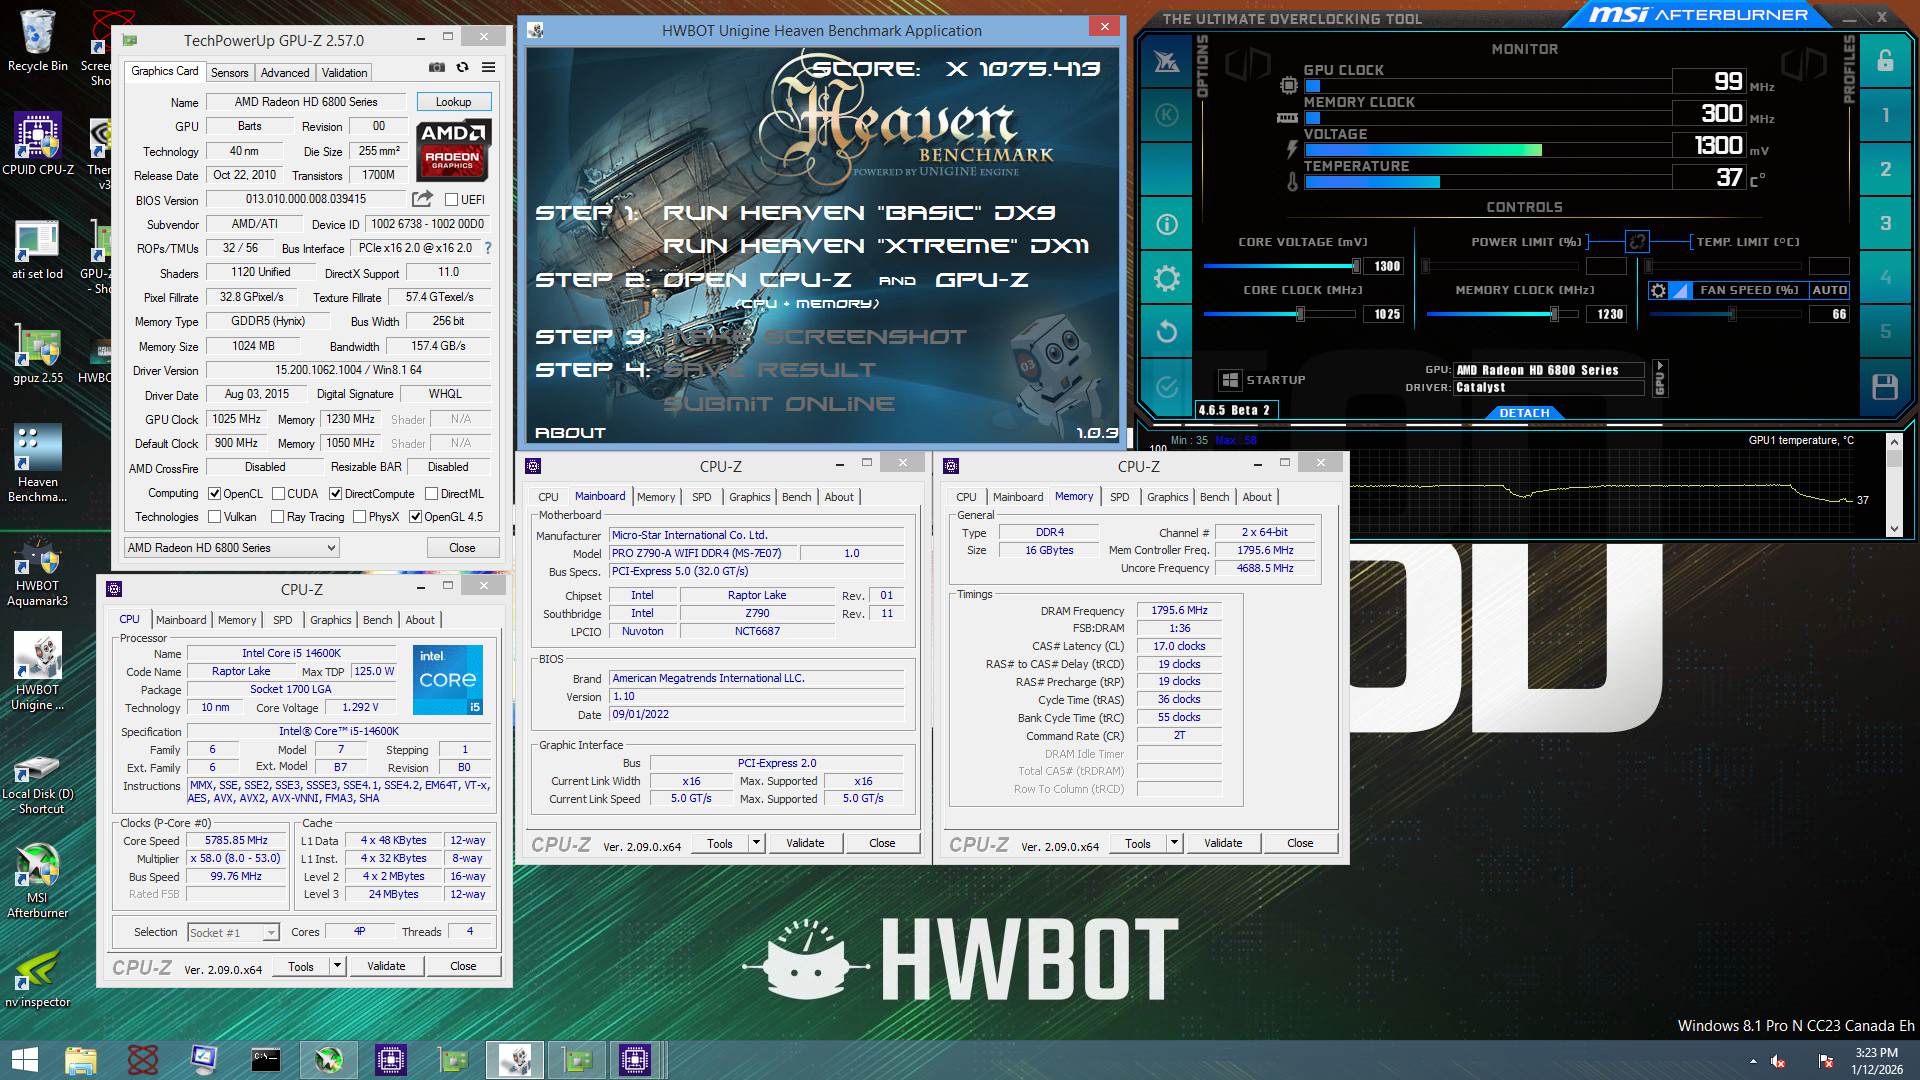
Task: Toggle DirectML checkbox in GPU-Z
Action: point(431,494)
